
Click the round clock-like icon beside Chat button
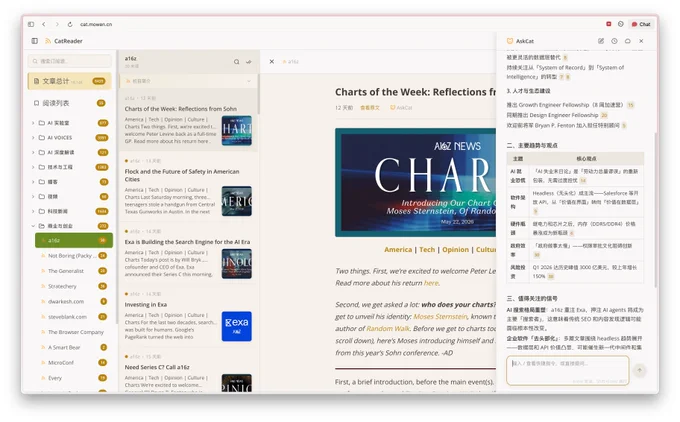[621, 24]
